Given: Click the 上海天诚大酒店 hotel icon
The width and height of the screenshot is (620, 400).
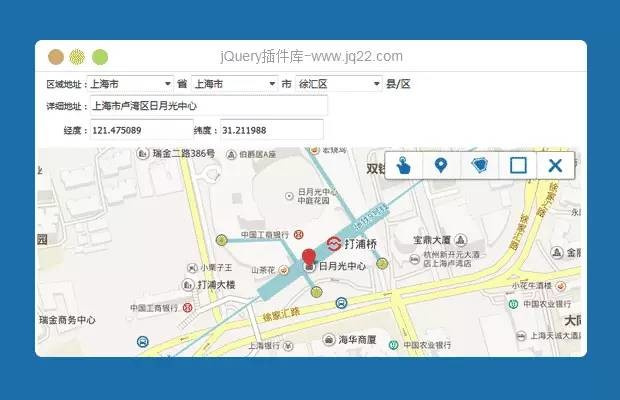Looking at the screenshot, I should click(521, 336).
